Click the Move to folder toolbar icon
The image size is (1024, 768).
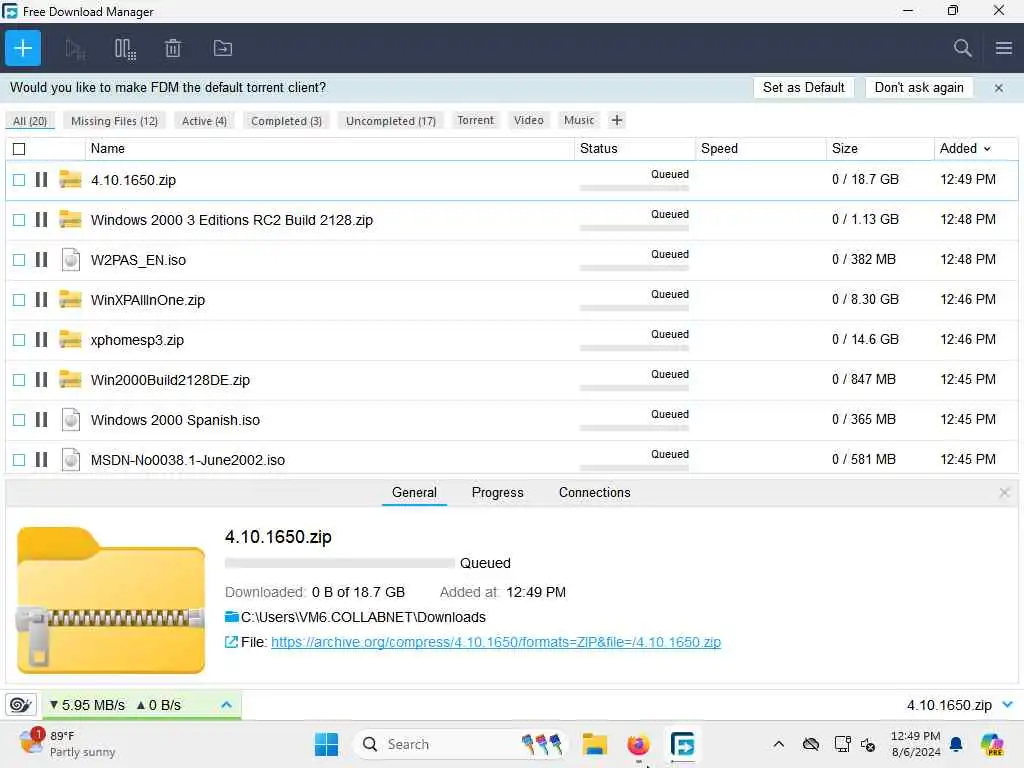(x=223, y=48)
